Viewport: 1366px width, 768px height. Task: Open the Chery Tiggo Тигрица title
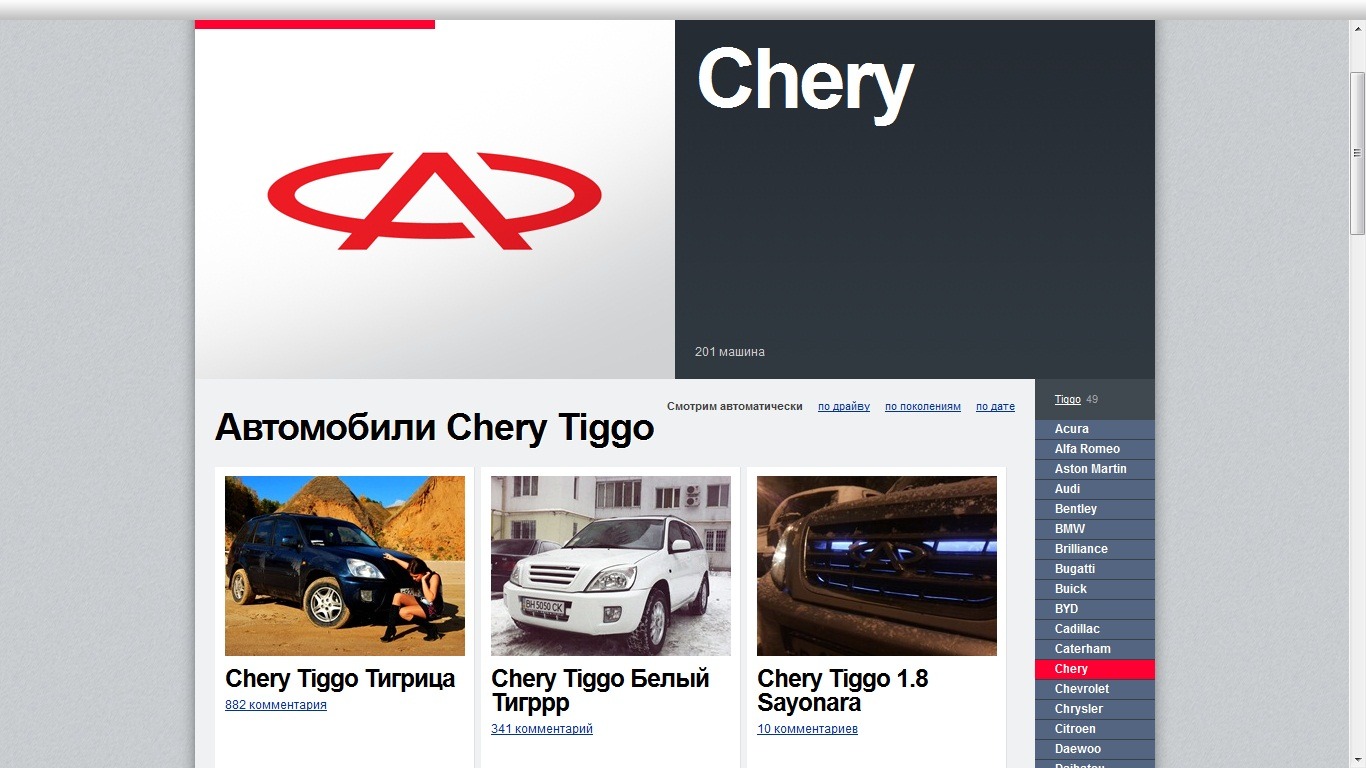tap(340, 679)
